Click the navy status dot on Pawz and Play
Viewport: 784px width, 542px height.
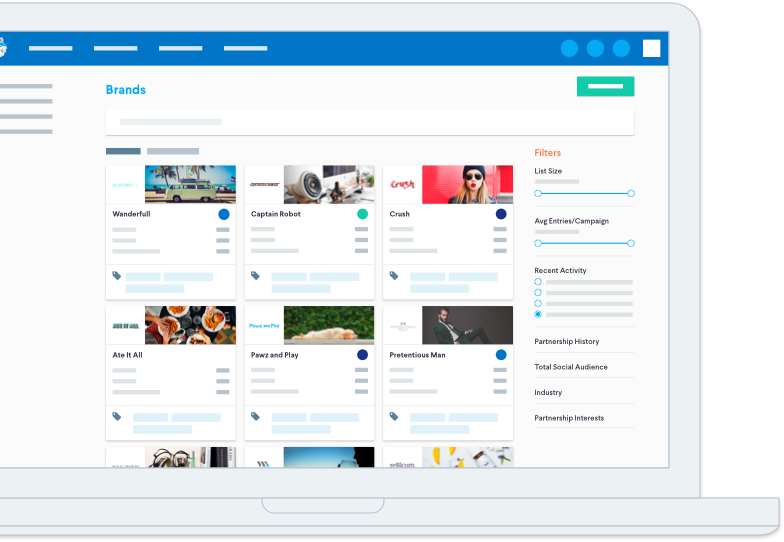(362, 354)
